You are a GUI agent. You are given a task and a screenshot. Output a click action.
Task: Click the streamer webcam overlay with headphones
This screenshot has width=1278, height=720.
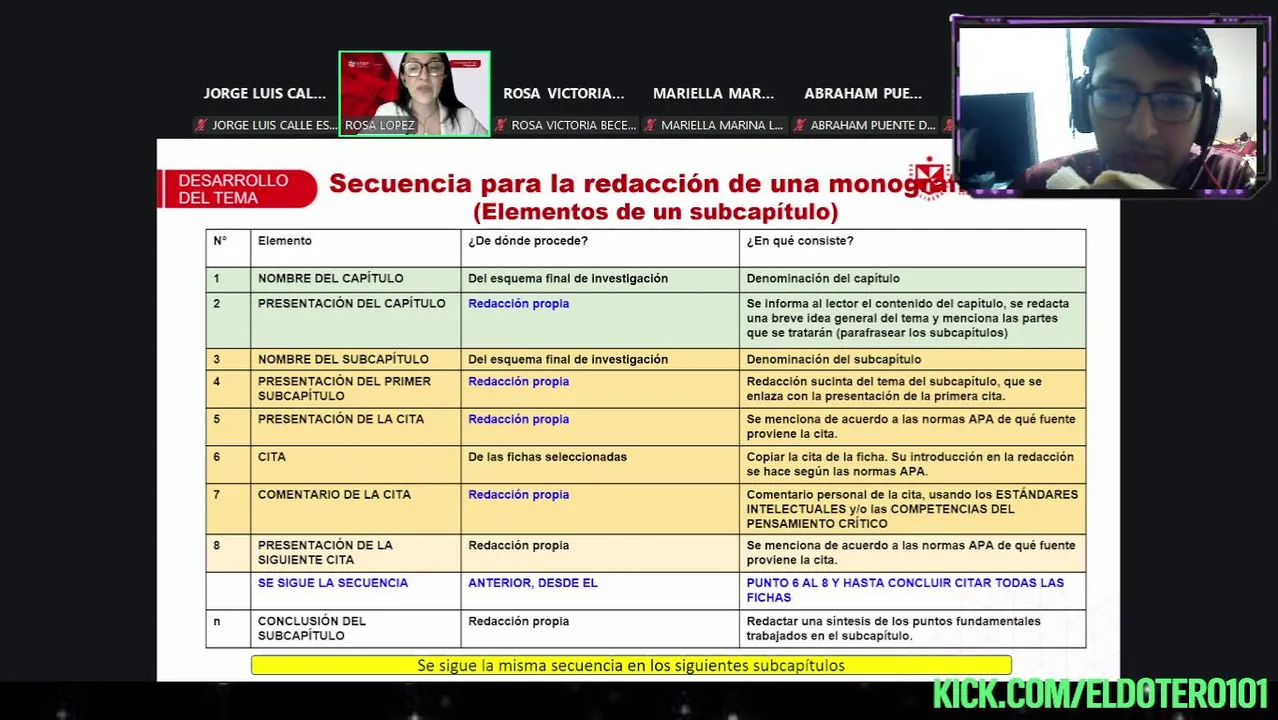point(1108,106)
